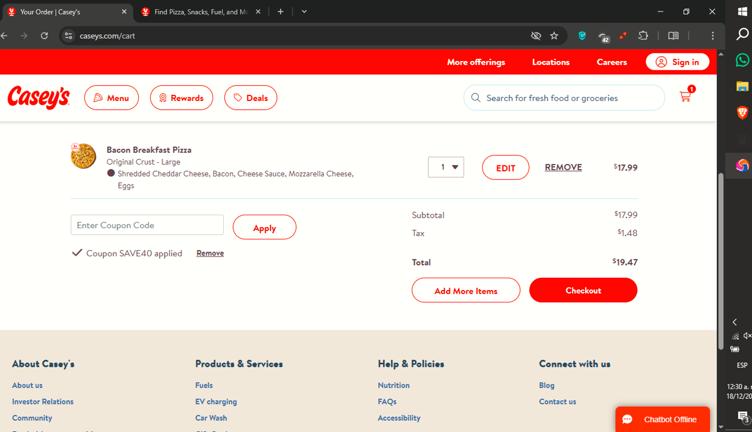Screen dimensions: 752x432
Task: Open the Contact us link
Action: point(557,401)
